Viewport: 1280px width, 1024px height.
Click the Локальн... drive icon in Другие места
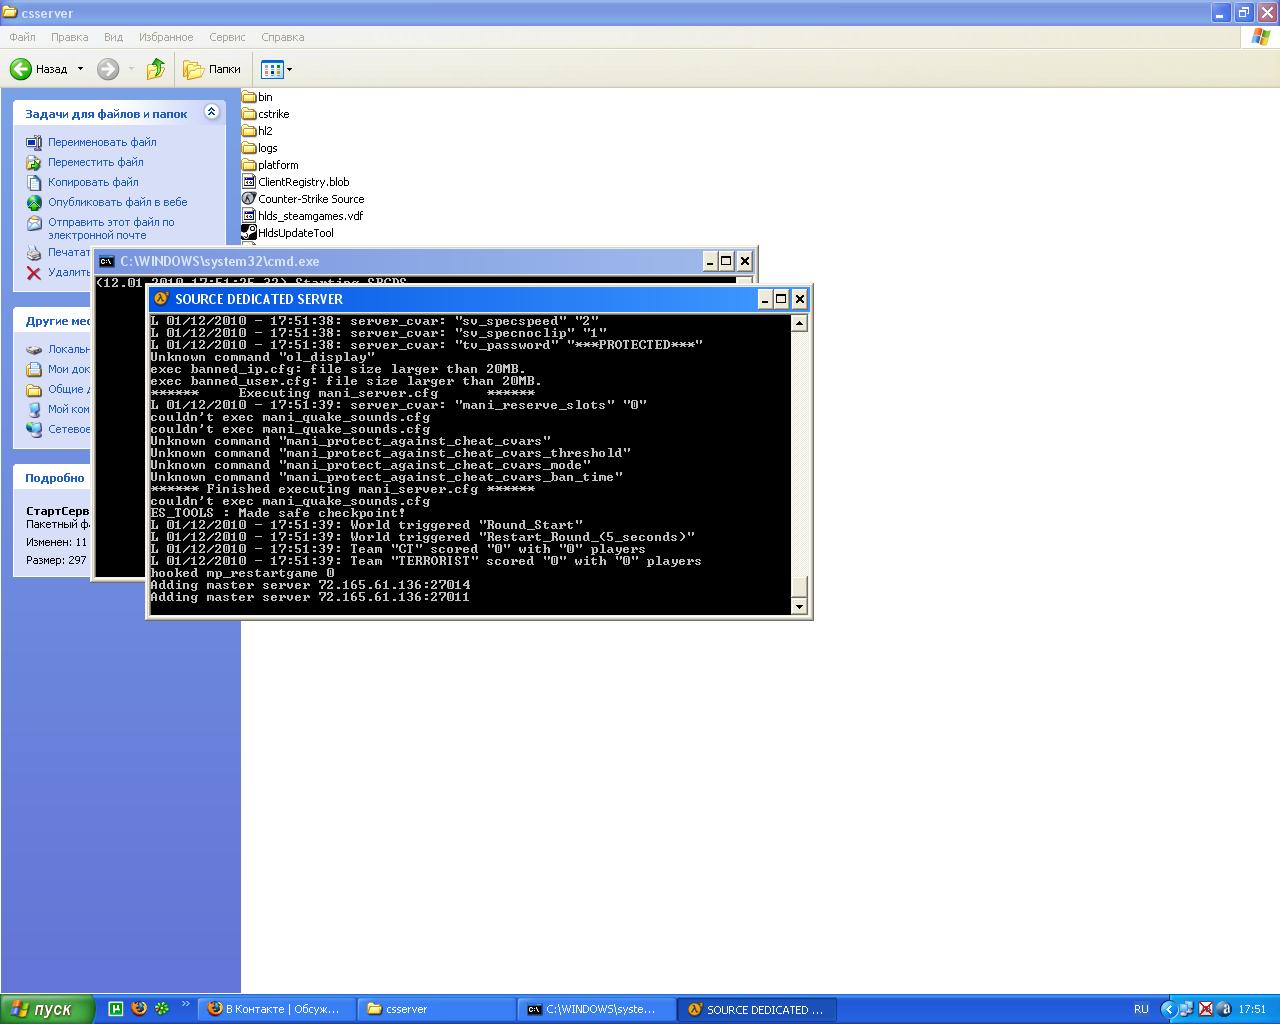[34, 349]
